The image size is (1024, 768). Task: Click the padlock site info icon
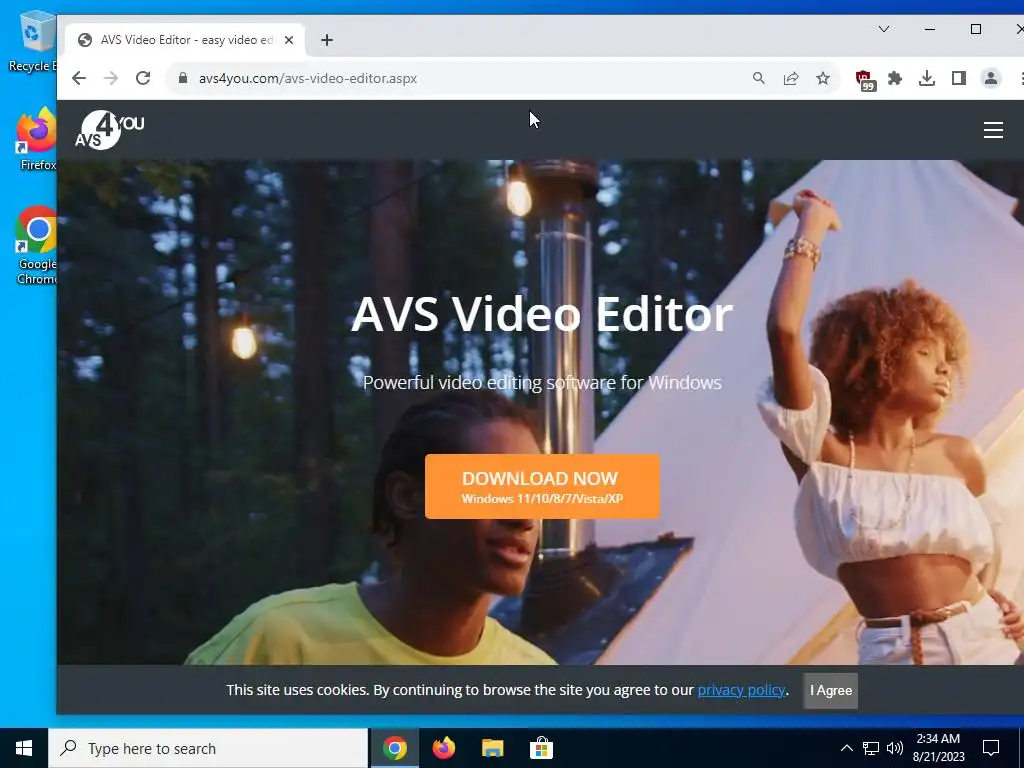(x=183, y=78)
